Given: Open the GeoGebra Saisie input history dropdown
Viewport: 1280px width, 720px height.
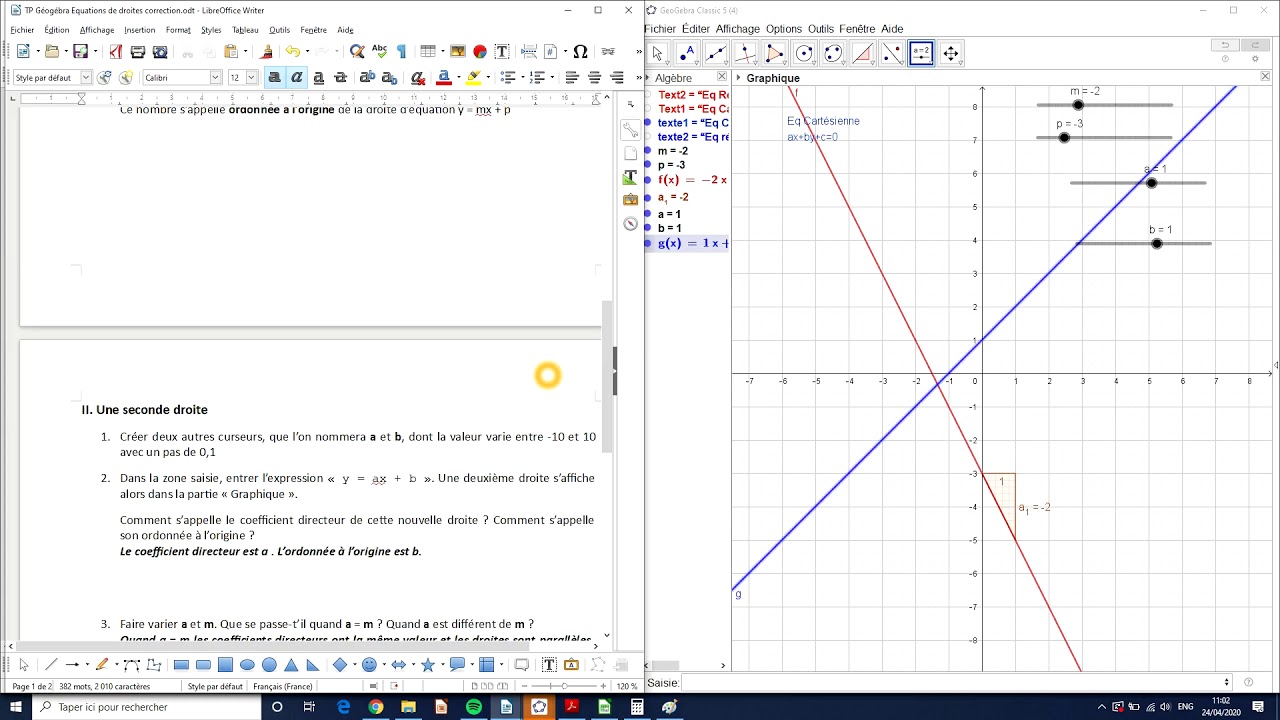Looking at the screenshot, I should [x=1226, y=683].
